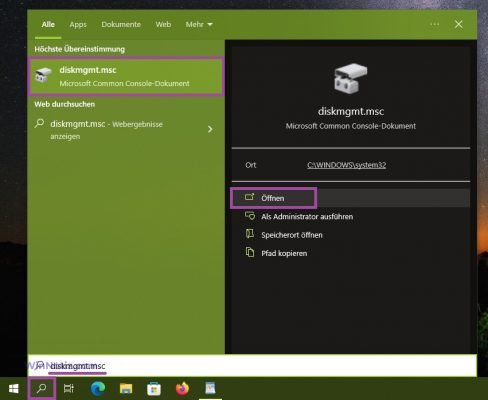Click the Öffnen open-window icon
This screenshot has height=400, width=488.
point(250,197)
